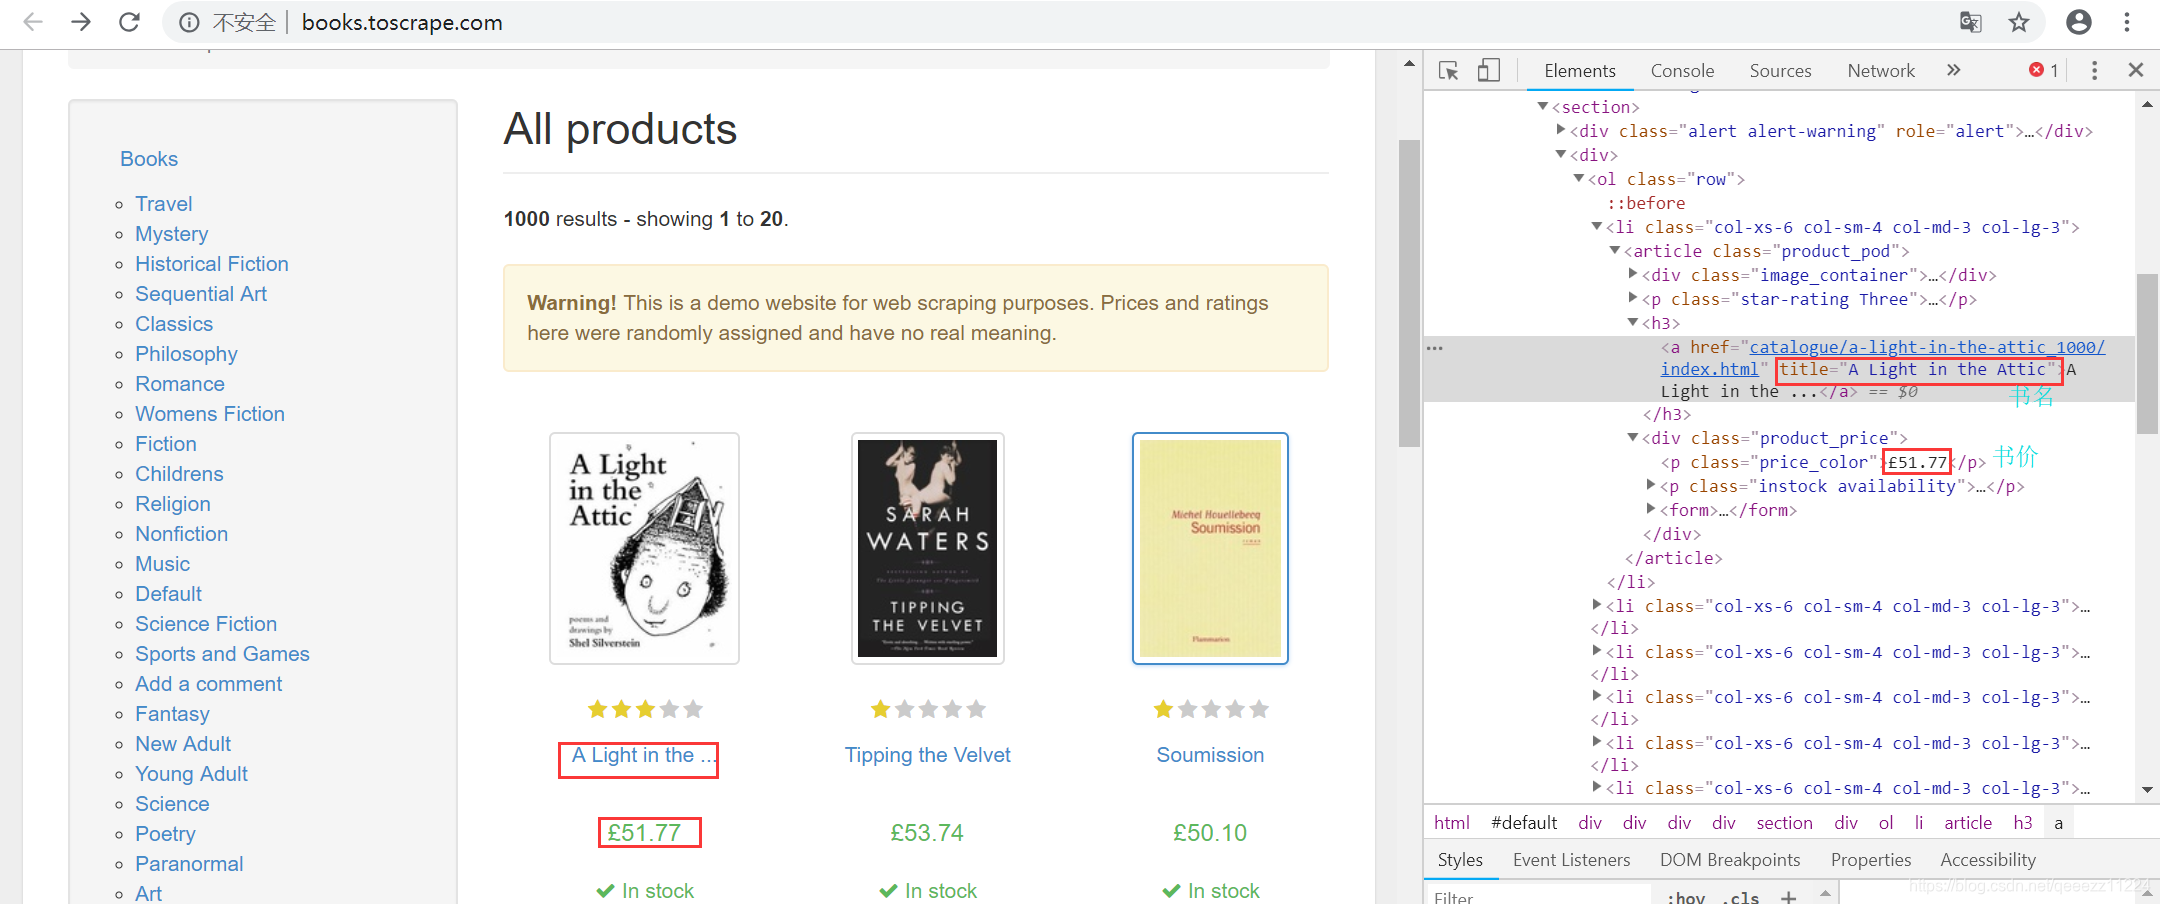This screenshot has width=2160, height=904.
Task: Select the Accessibility subtab
Action: pyautogui.click(x=1988, y=860)
